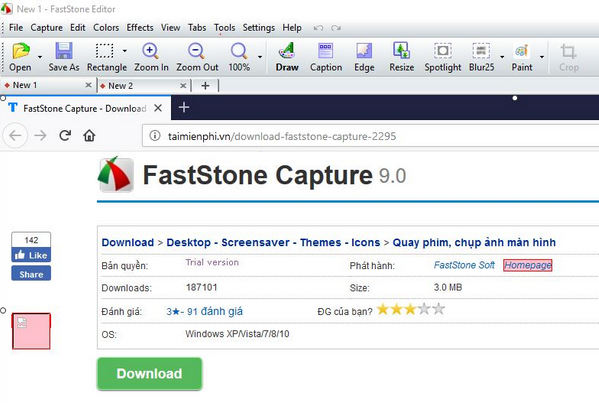Open Quay phim, chụp ảnh màn hình link
The height and width of the screenshot is (403, 599).
pos(474,243)
